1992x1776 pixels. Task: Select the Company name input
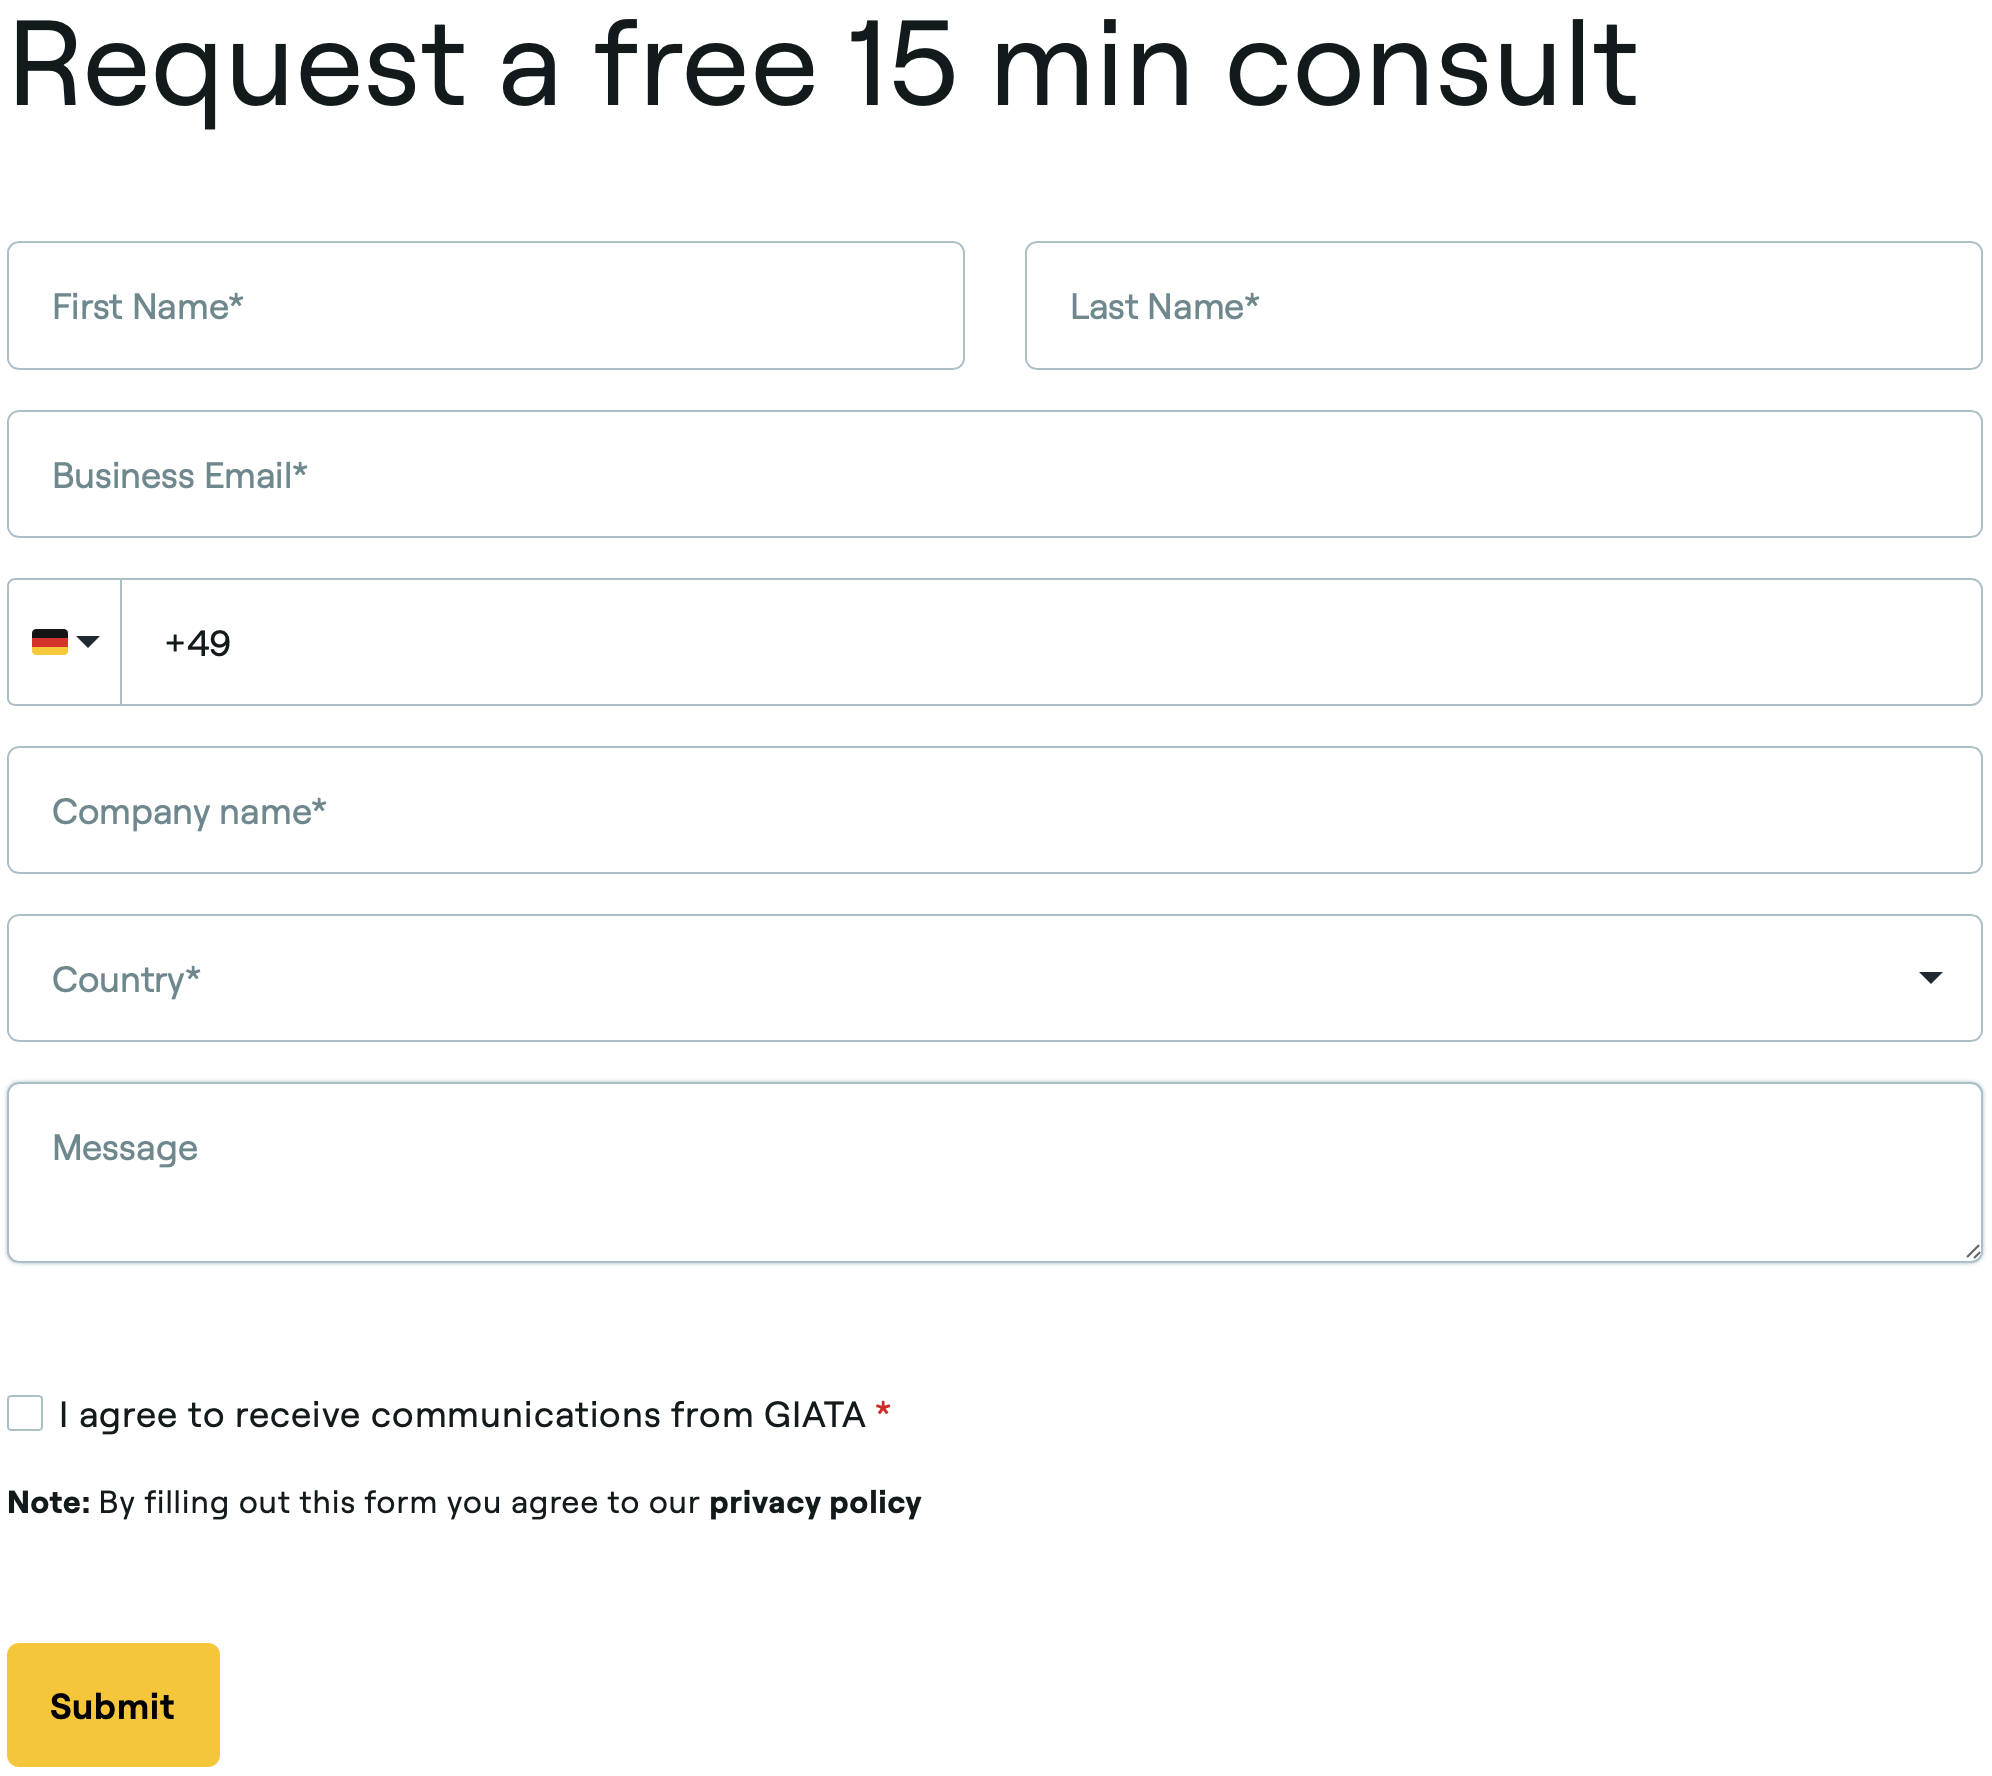coord(994,811)
